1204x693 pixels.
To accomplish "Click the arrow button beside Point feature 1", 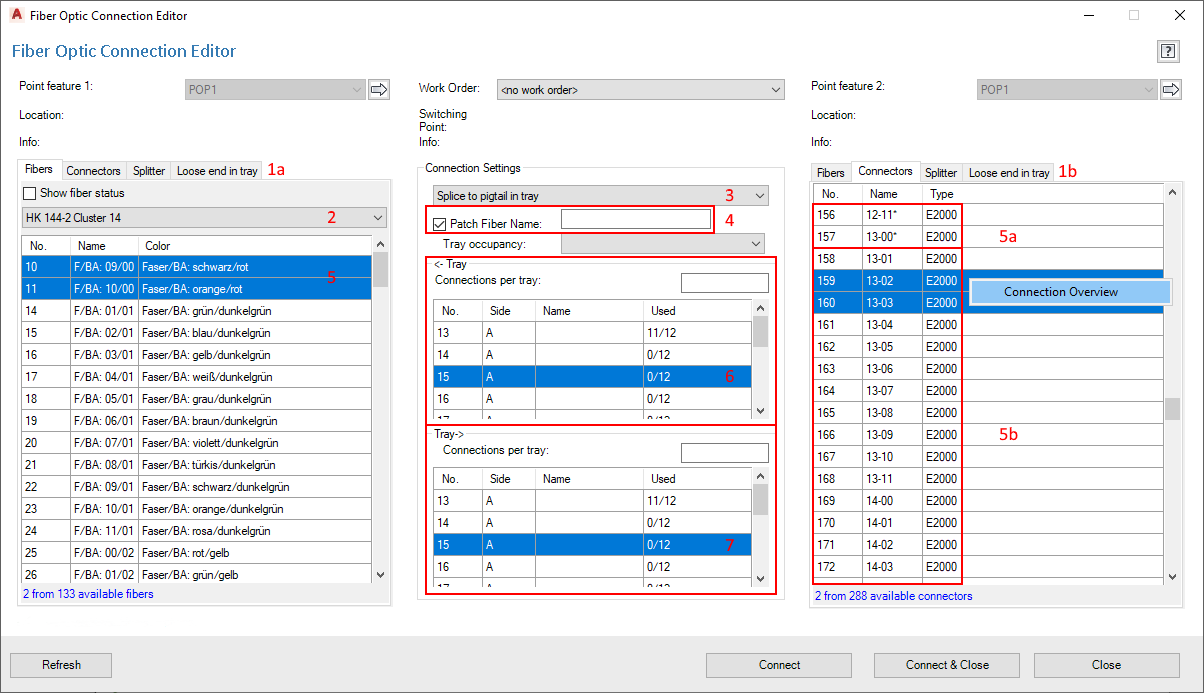I will pyautogui.click(x=379, y=90).
